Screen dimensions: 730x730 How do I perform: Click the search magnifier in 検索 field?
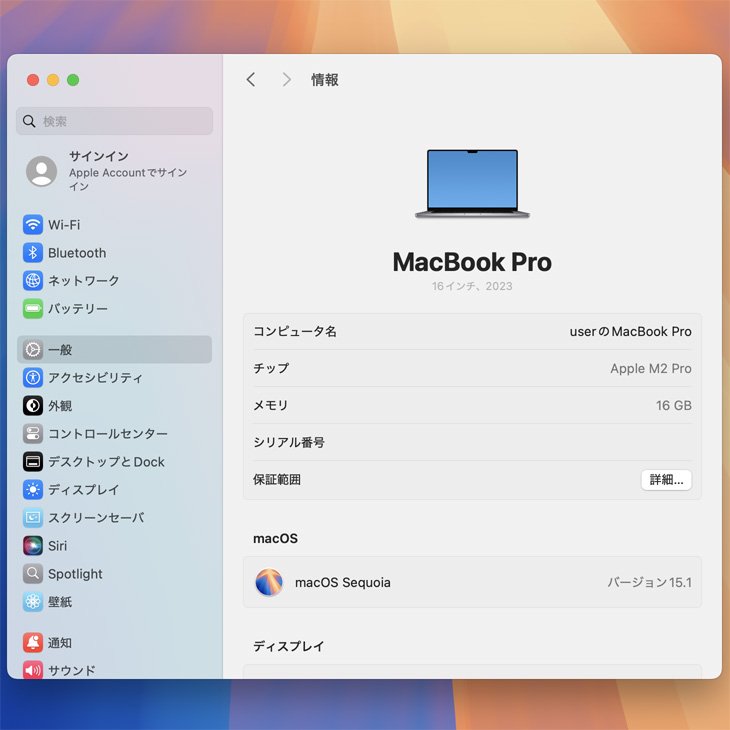tap(29, 121)
